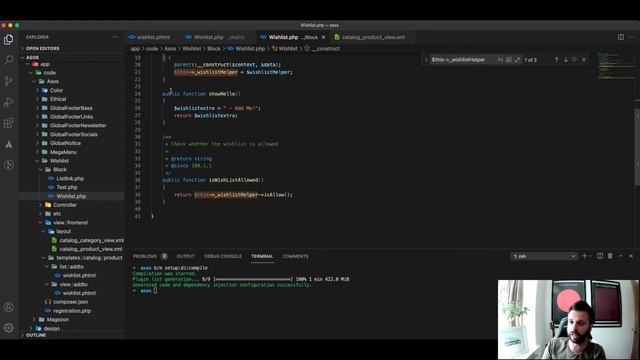
Task: Open the Accounts menu icon
Action: click(9, 307)
